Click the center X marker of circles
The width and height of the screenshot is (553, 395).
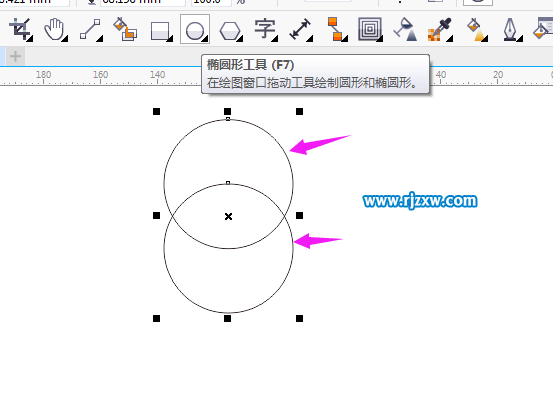pyautogui.click(x=229, y=216)
